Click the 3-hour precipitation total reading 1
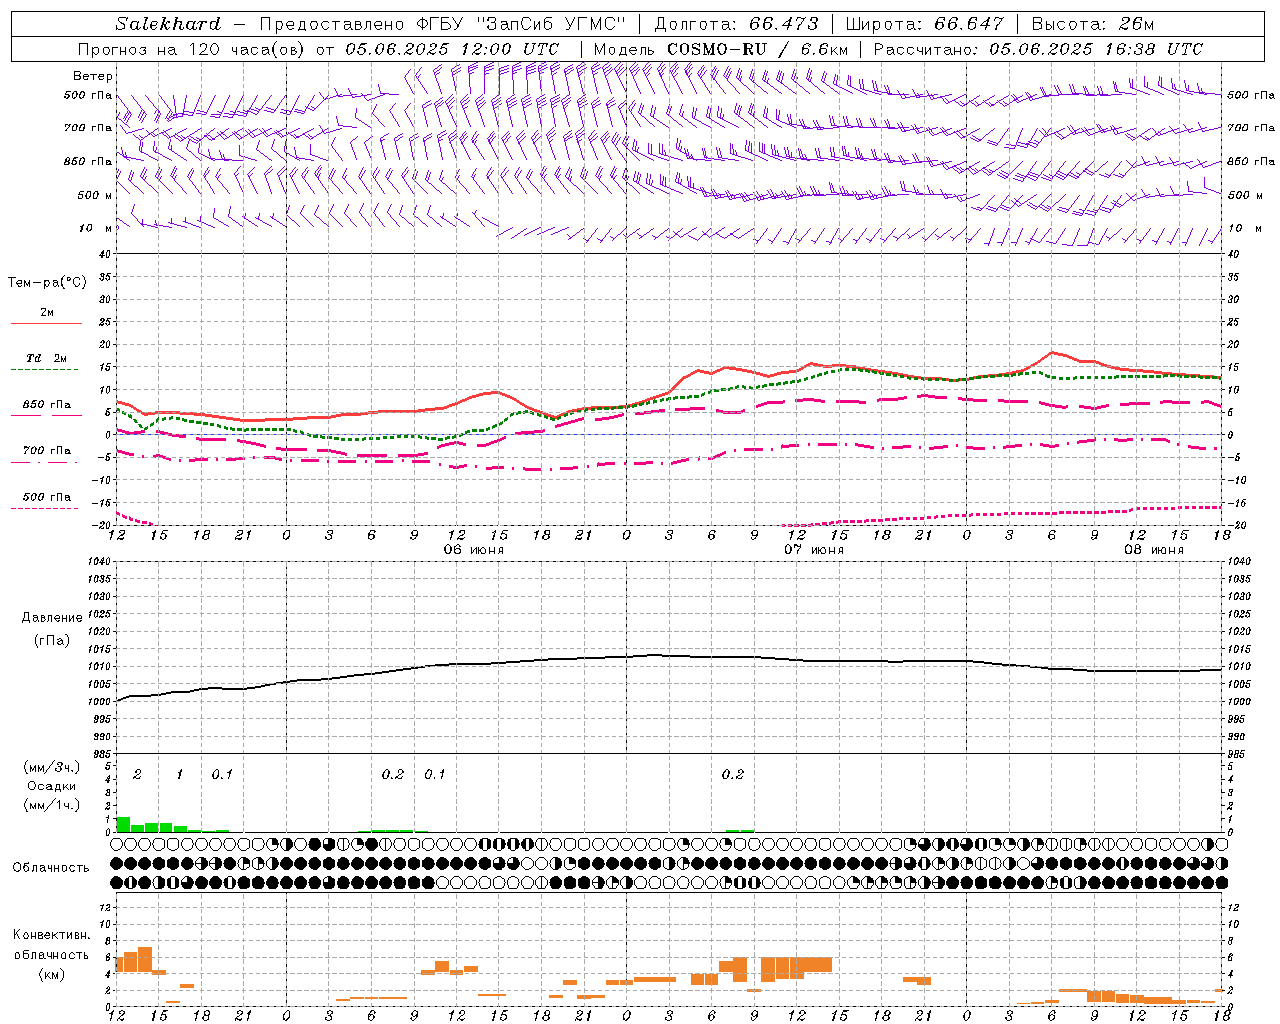This screenshot has width=1280, height=1024. pos(179,775)
